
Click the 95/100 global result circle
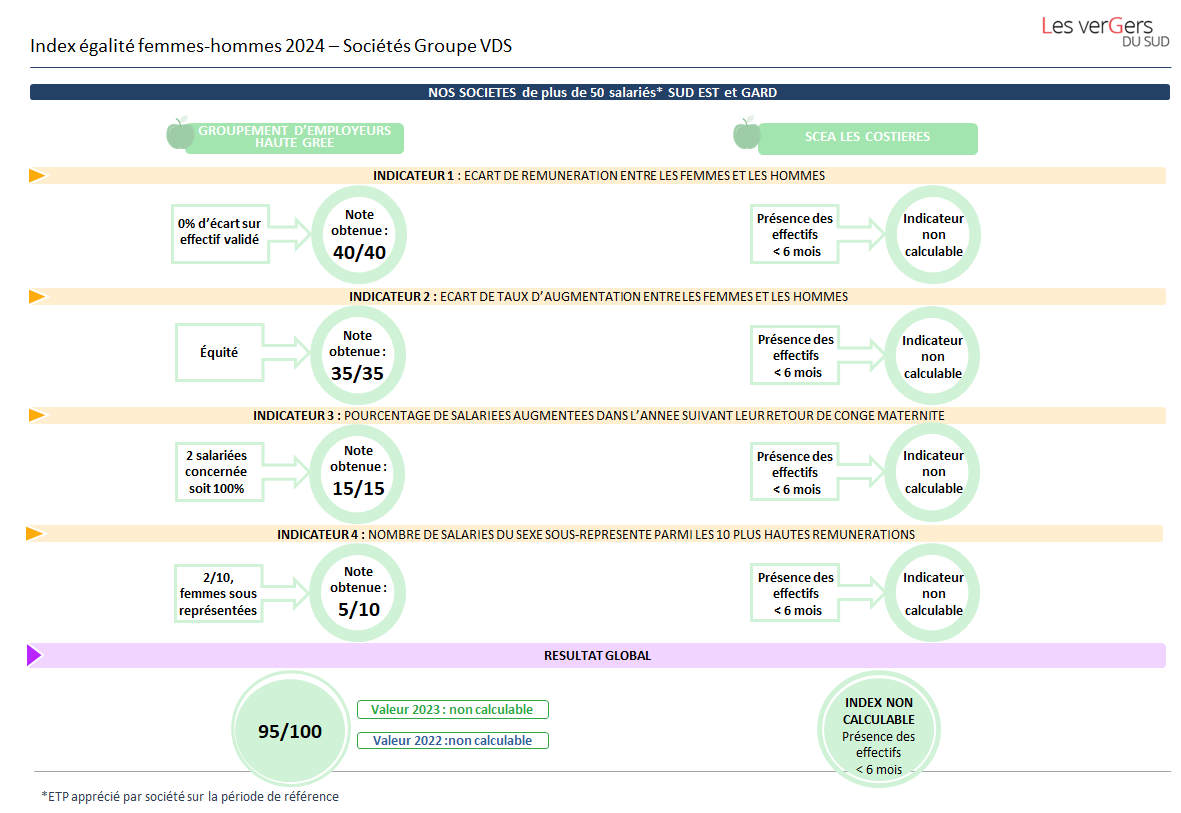point(290,730)
